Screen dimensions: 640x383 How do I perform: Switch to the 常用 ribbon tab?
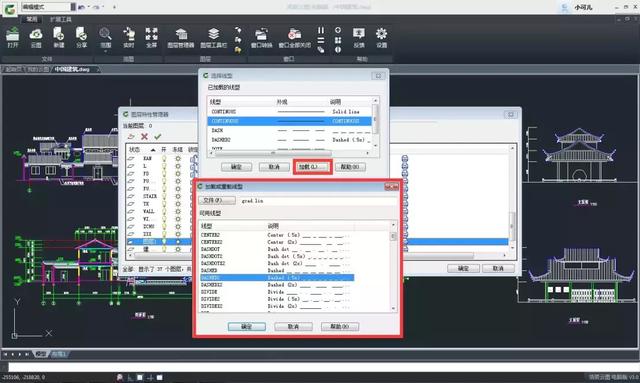click(31, 19)
